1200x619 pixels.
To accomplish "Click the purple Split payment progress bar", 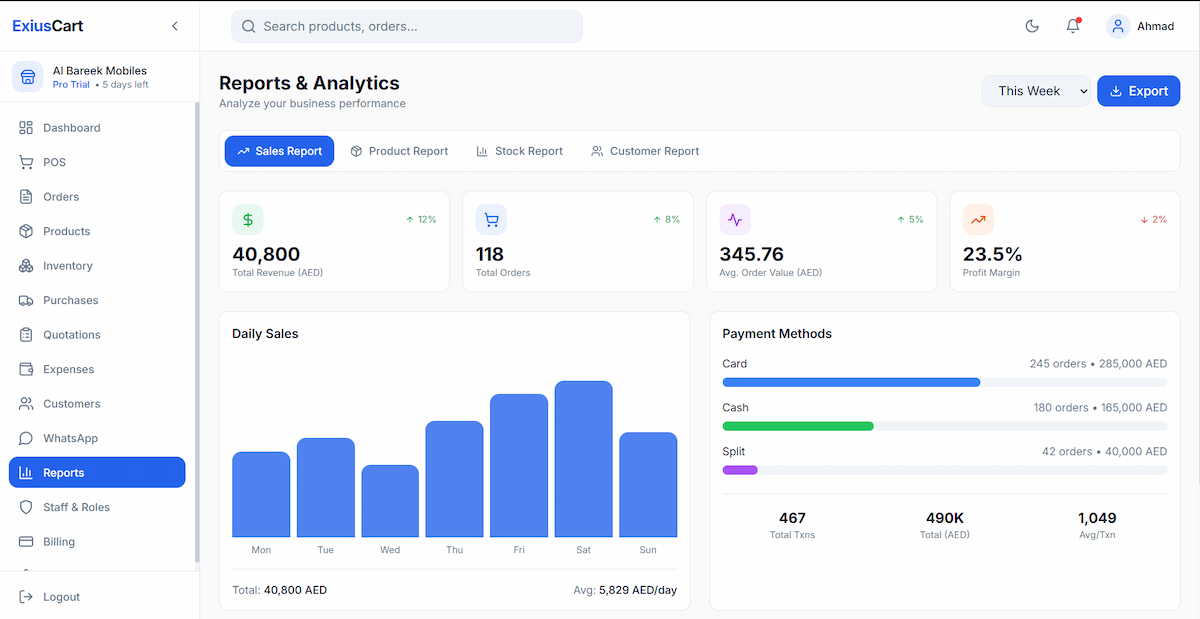I will click(740, 470).
